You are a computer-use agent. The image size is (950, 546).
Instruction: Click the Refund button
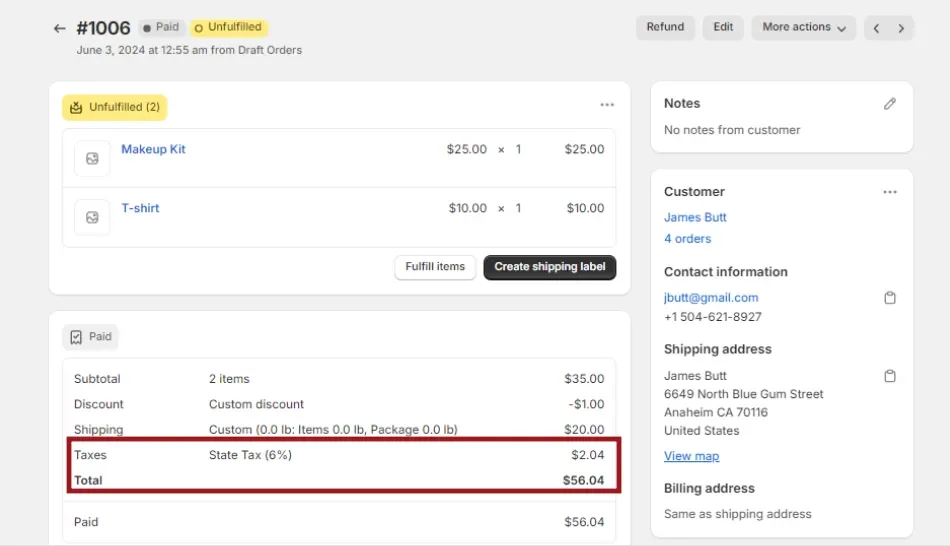(x=665, y=28)
